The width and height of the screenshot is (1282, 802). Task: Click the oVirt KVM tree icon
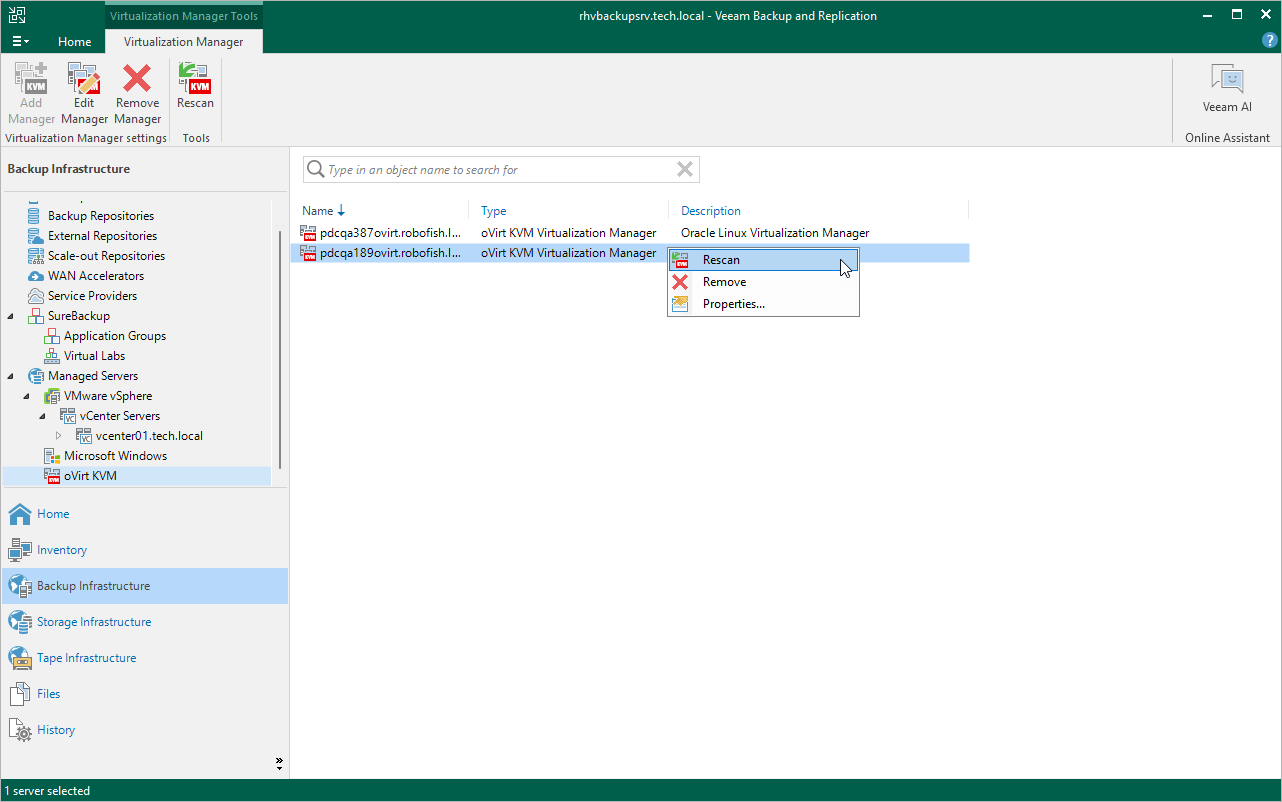coord(52,476)
